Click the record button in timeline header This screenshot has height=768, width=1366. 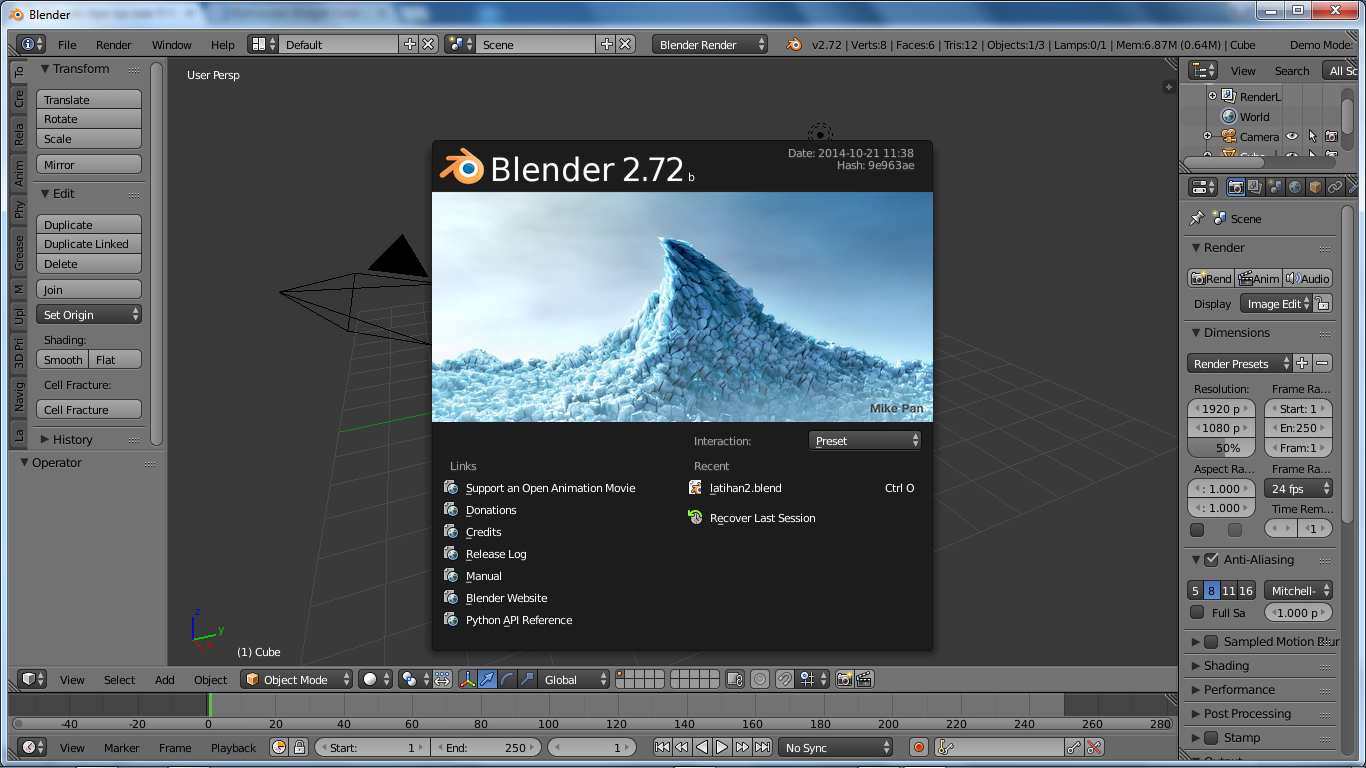point(920,747)
